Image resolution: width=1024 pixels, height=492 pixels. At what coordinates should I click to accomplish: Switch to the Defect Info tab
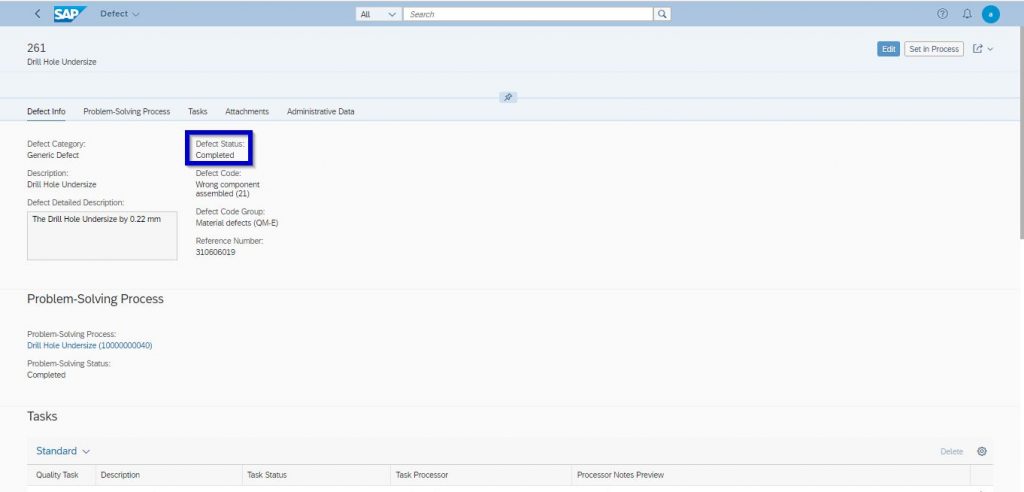point(46,112)
